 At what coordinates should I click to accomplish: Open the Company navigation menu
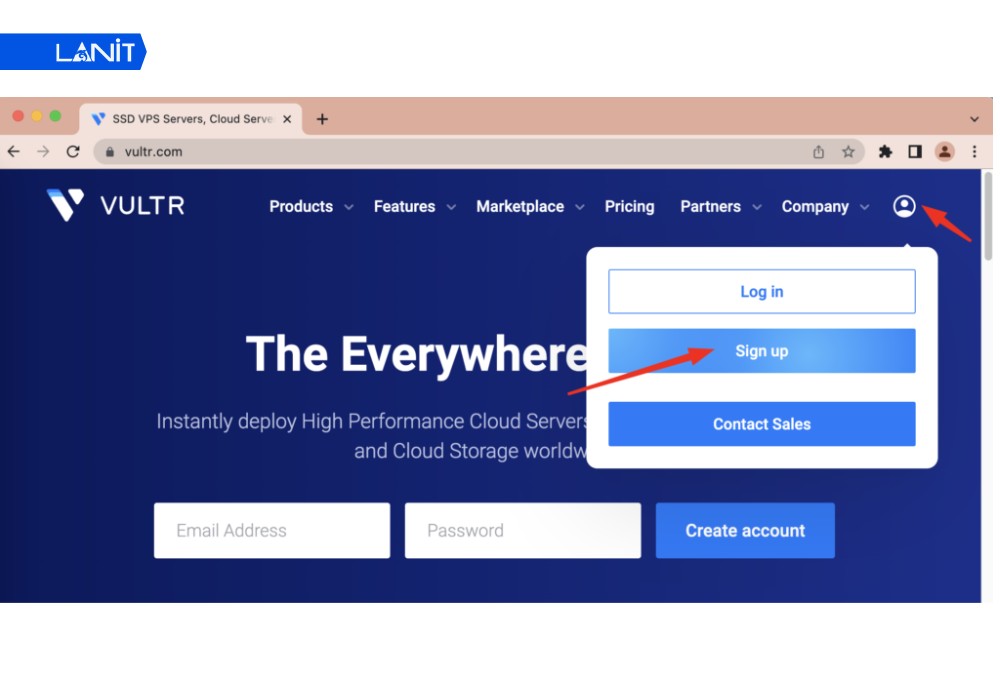pyautogui.click(x=825, y=206)
